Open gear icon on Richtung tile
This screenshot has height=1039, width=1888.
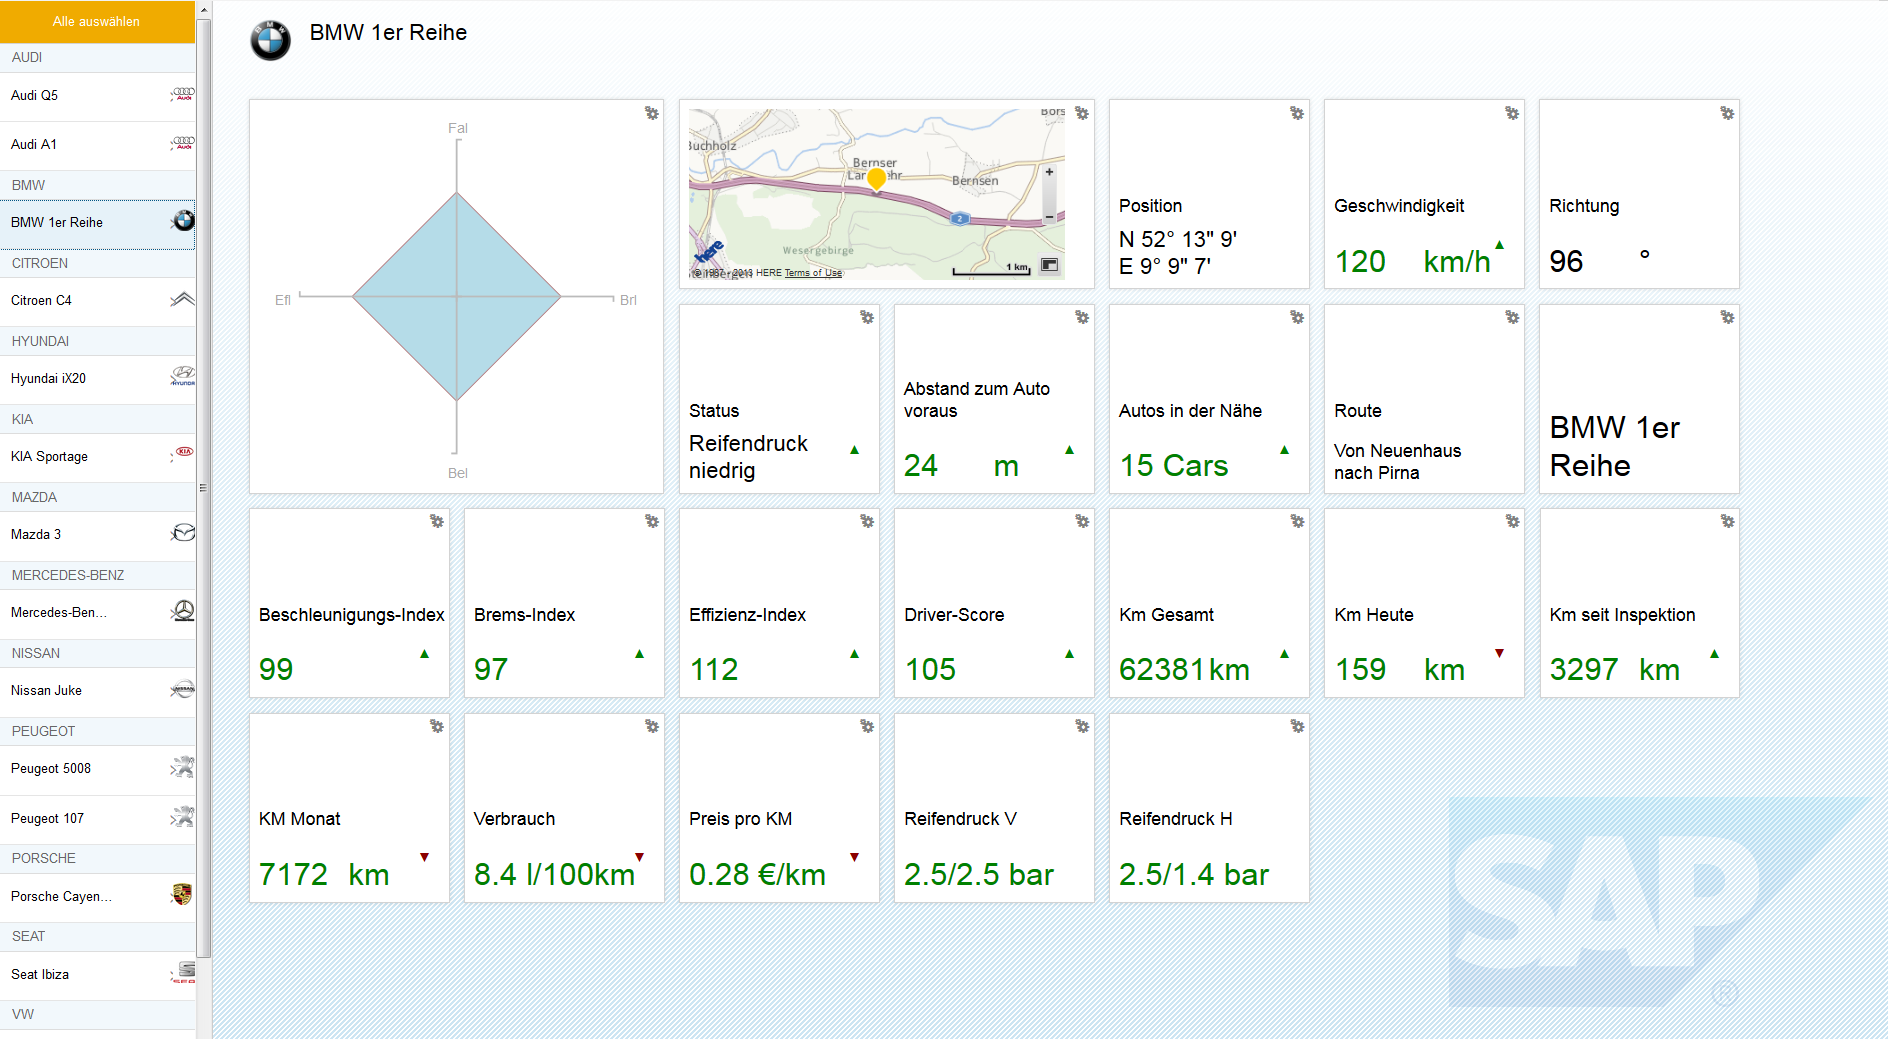click(x=1727, y=113)
